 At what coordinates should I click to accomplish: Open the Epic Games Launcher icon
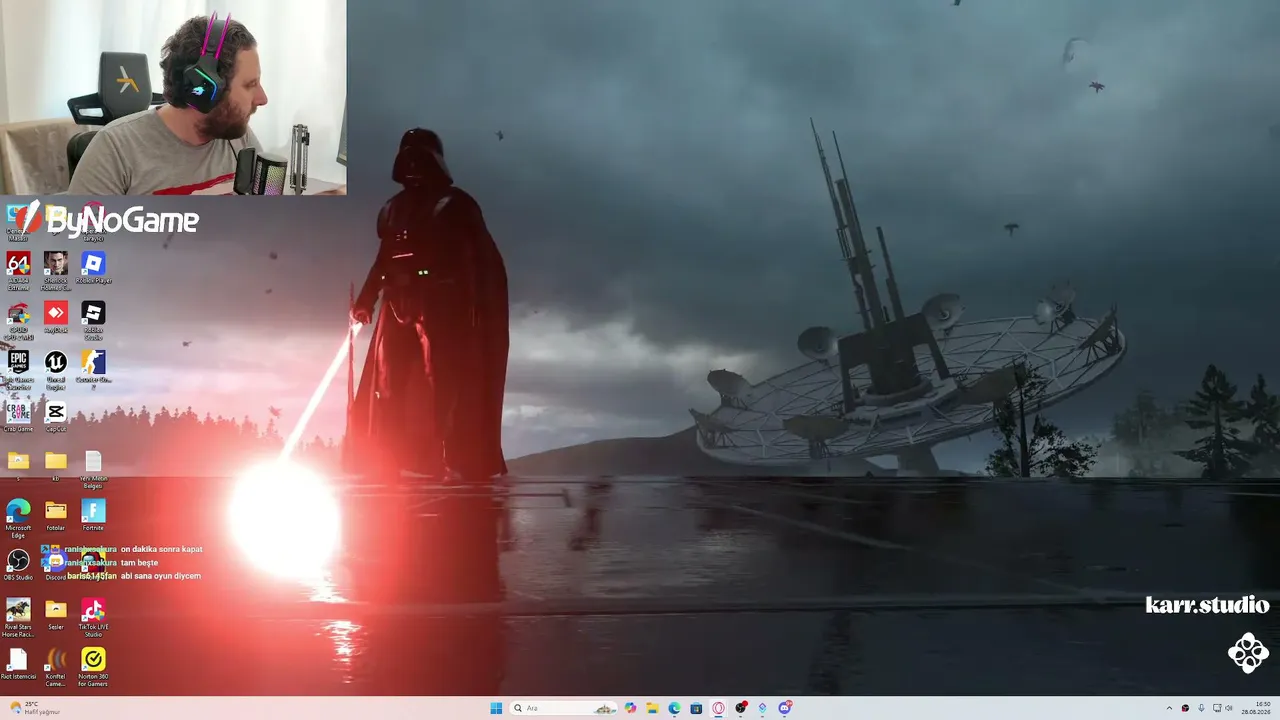18,368
